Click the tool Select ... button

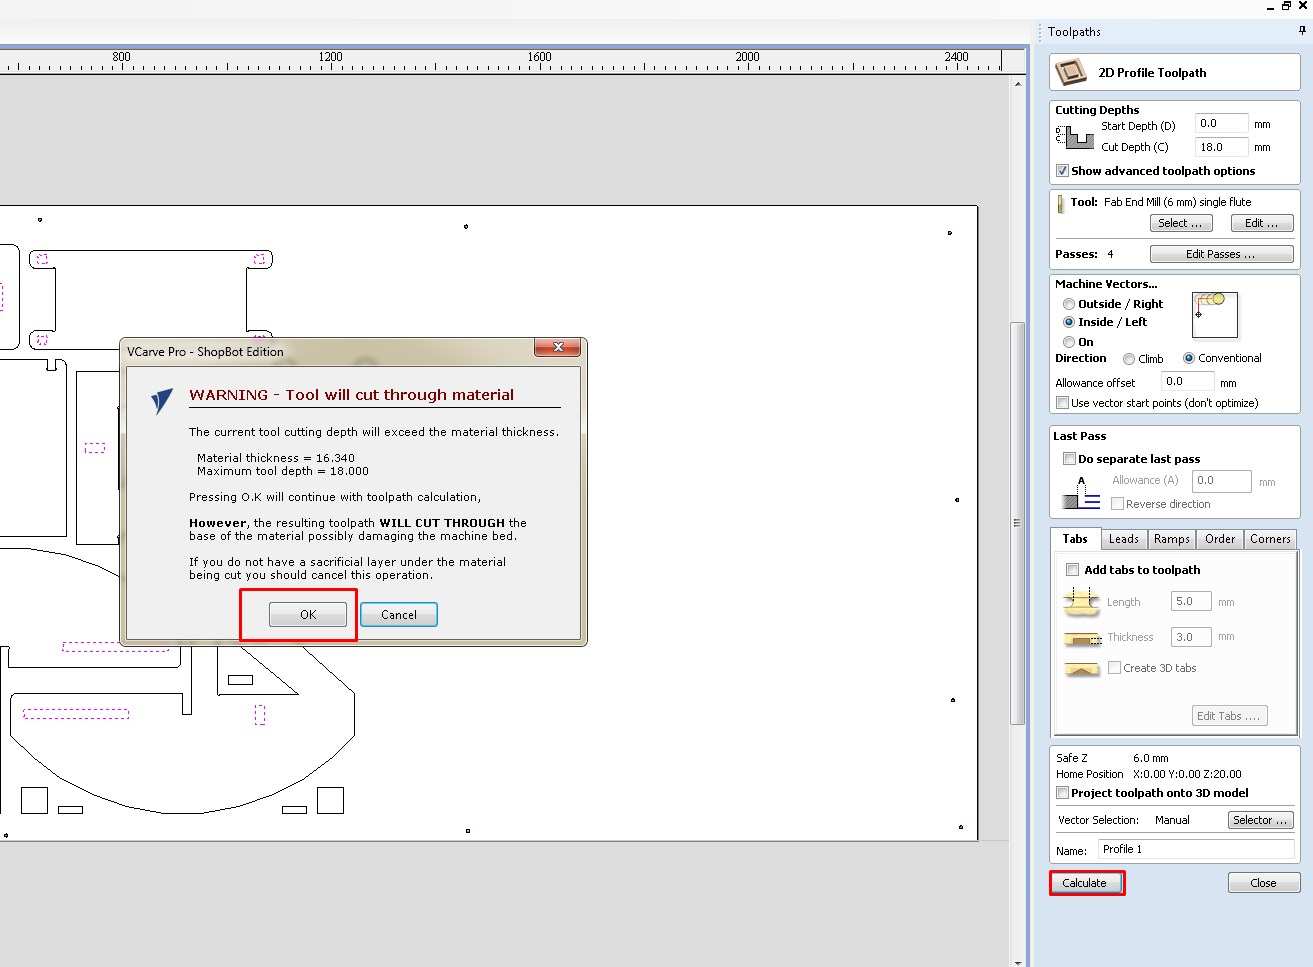coord(1180,223)
